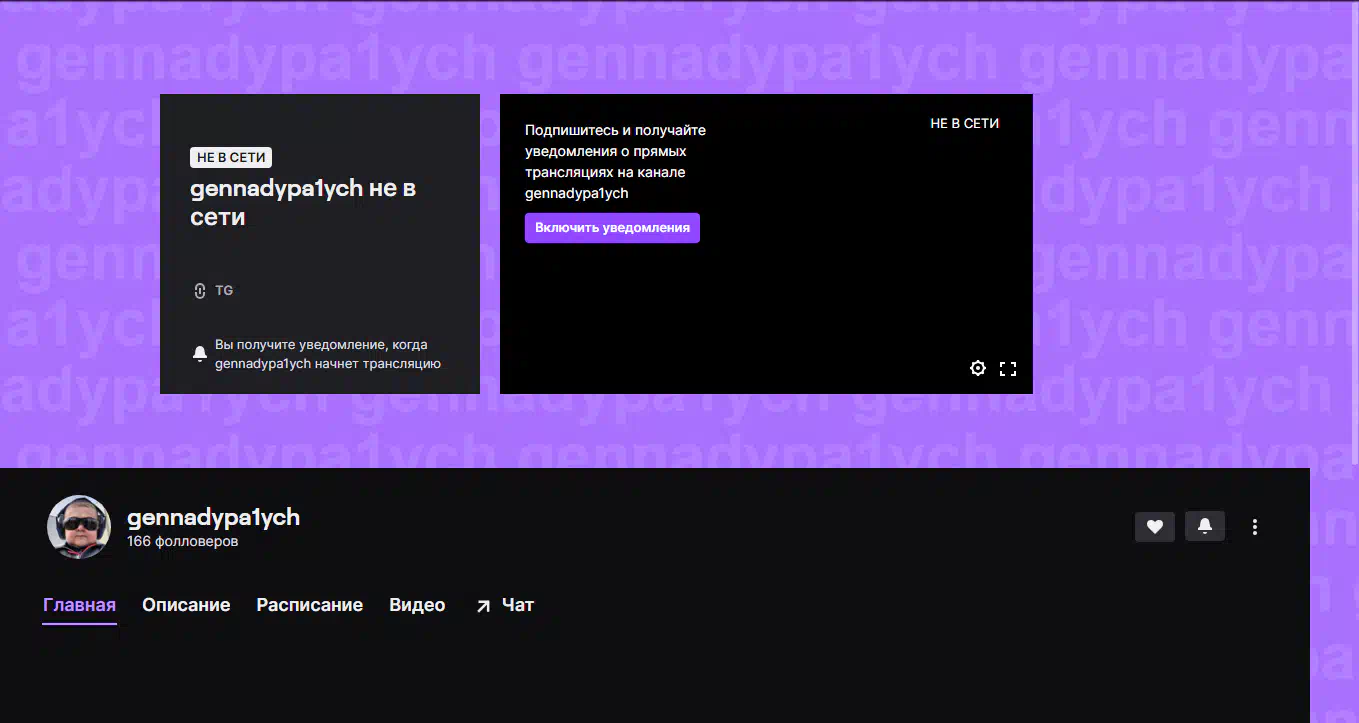Click НЕ В СЕТИ badge in left card
The image size is (1359, 723).
click(231, 157)
